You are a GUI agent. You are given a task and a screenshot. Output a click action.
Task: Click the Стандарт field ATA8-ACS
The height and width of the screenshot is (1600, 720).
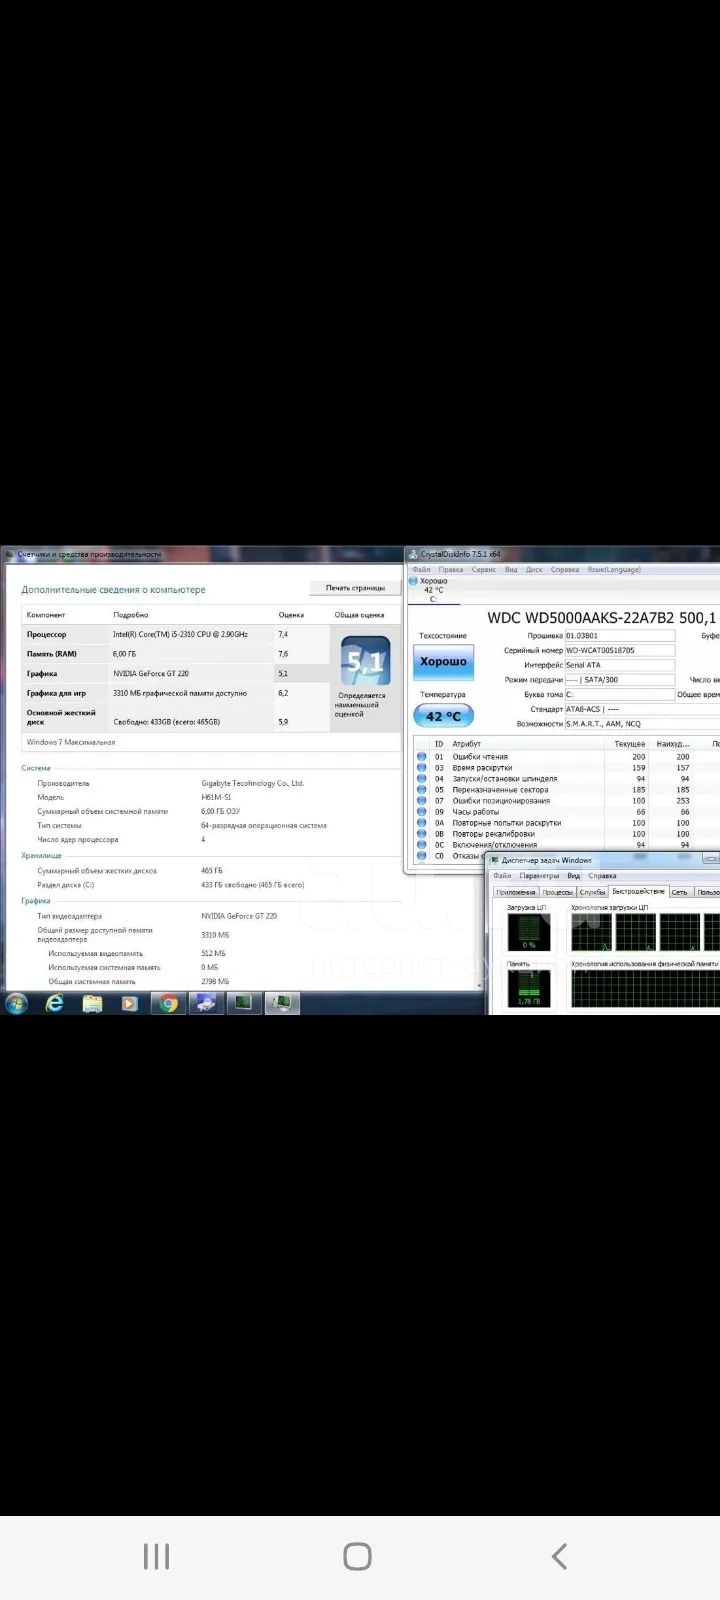click(640, 709)
